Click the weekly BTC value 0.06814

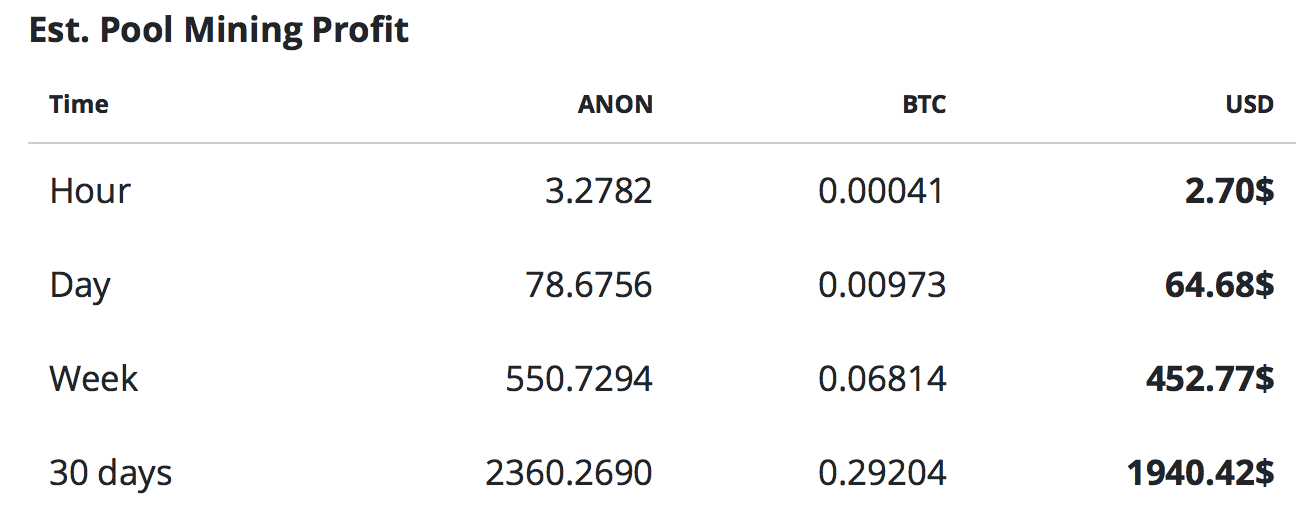(x=881, y=378)
